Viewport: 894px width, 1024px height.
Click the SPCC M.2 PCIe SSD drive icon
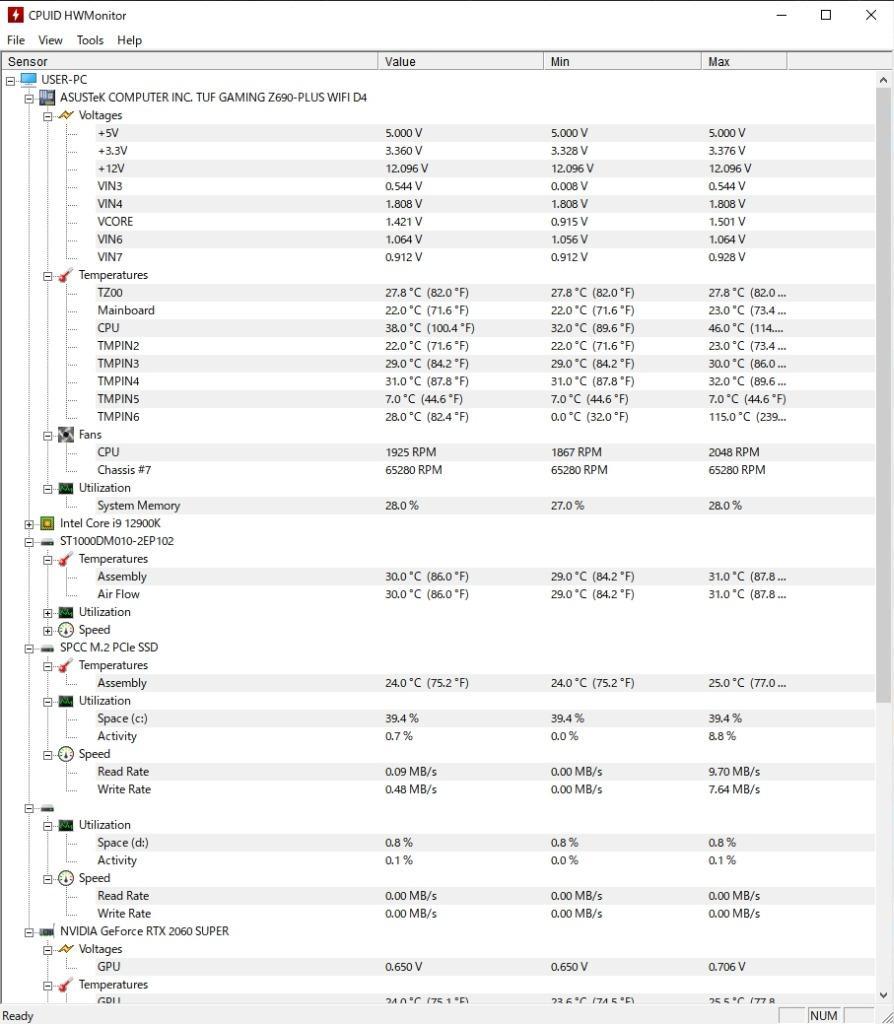click(x=47, y=648)
